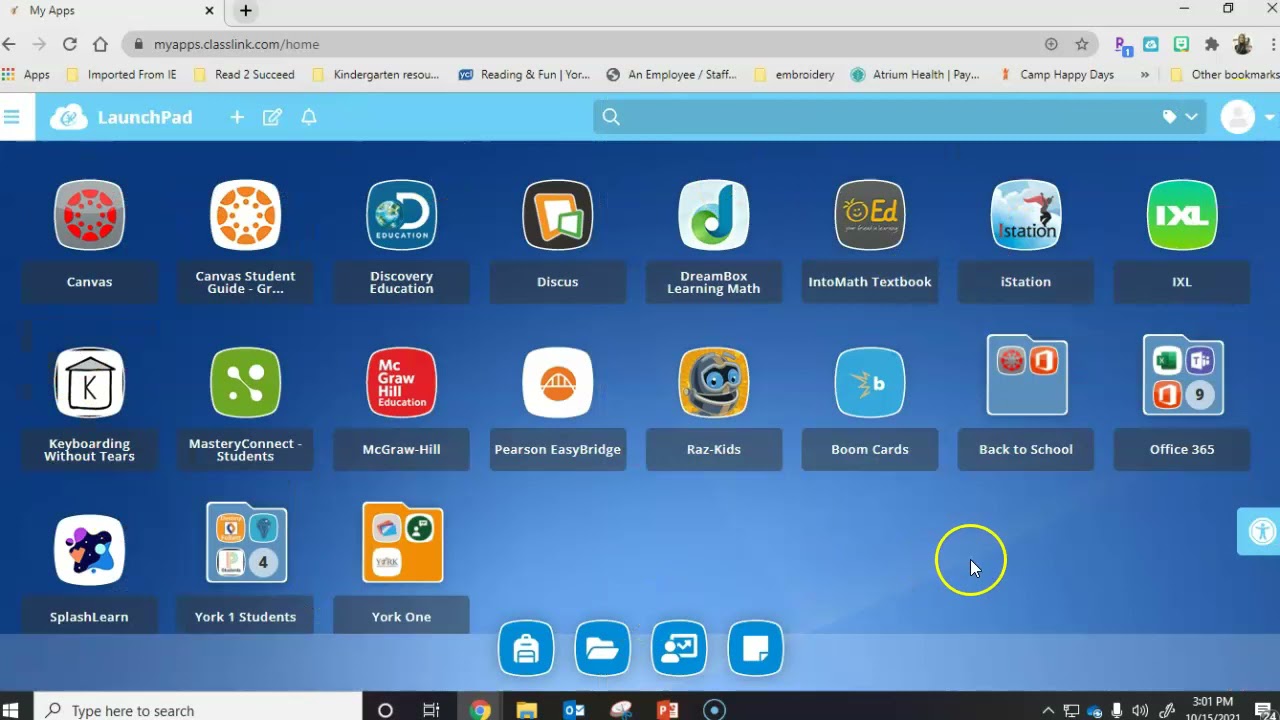
Task: Launch the IXL app icon
Action: click(1181, 215)
